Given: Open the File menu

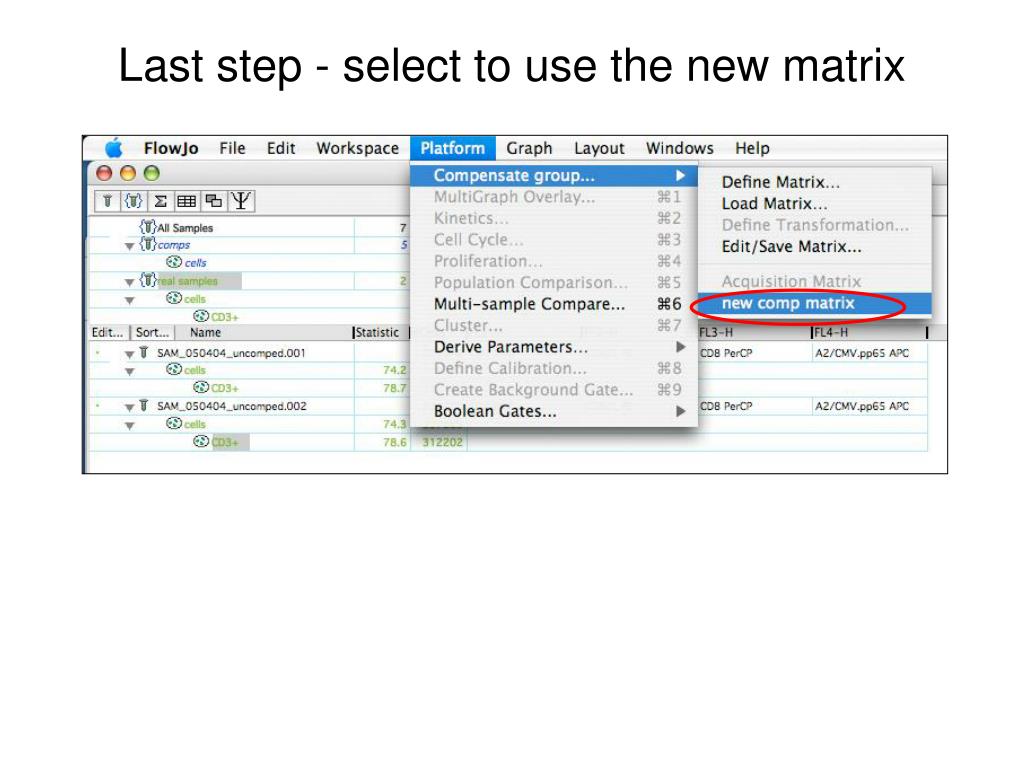Looking at the screenshot, I should click(232, 148).
